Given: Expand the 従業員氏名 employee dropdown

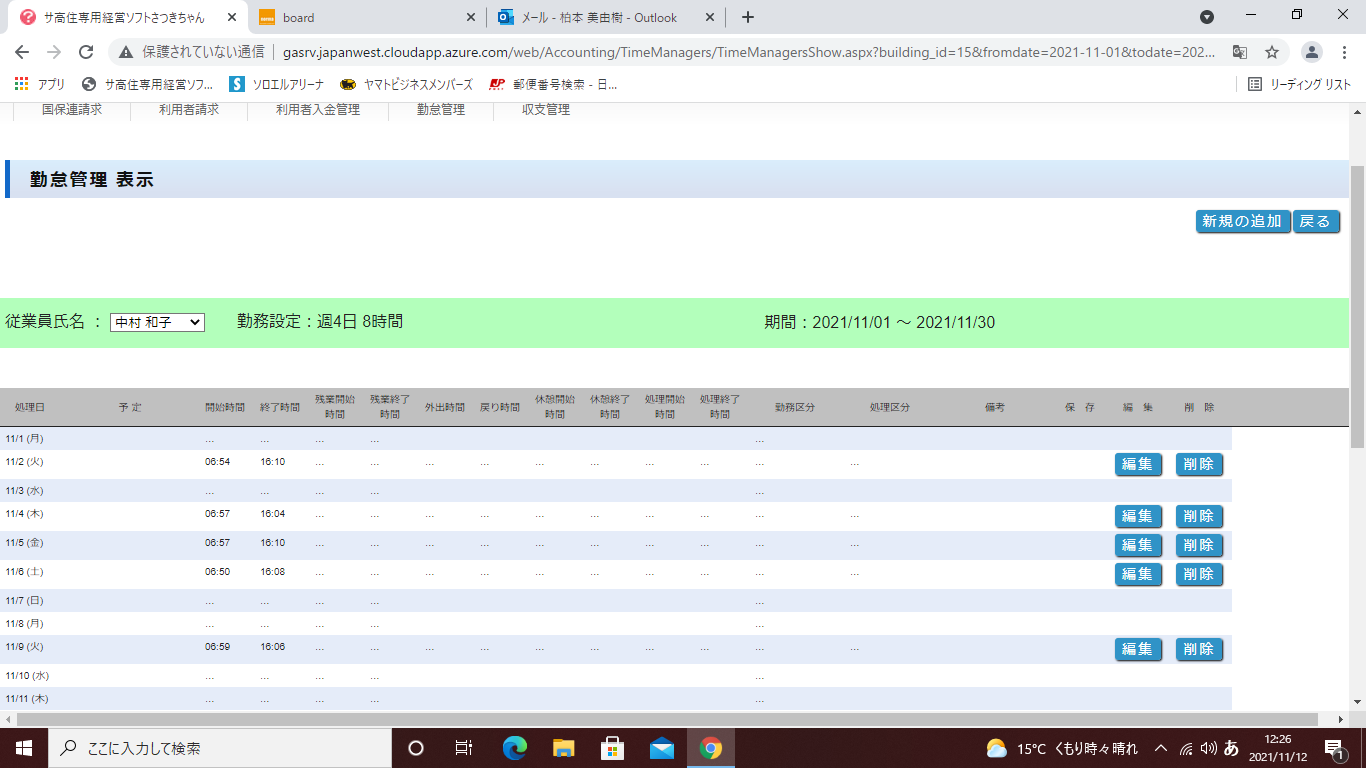Looking at the screenshot, I should 157,322.
